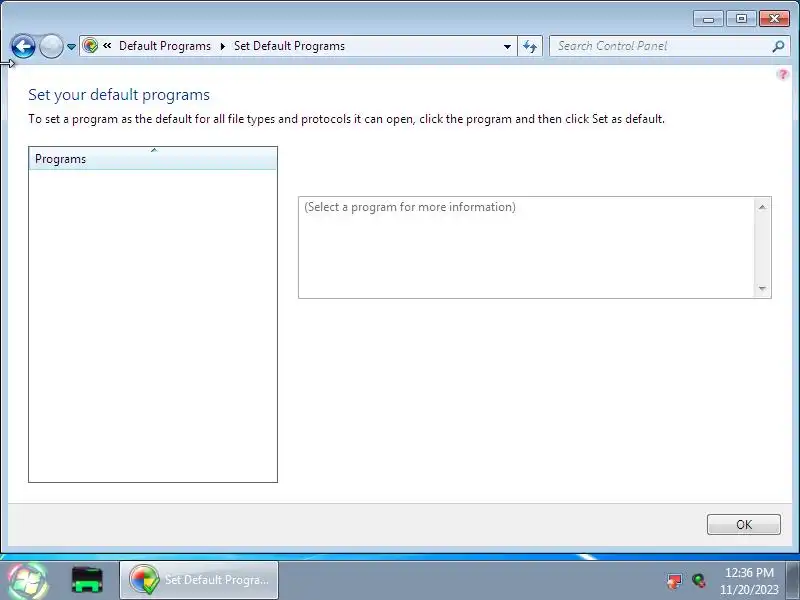Open the green printer taskbar icon
Screen dimensions: 800x600
click(x=87, y=580)
